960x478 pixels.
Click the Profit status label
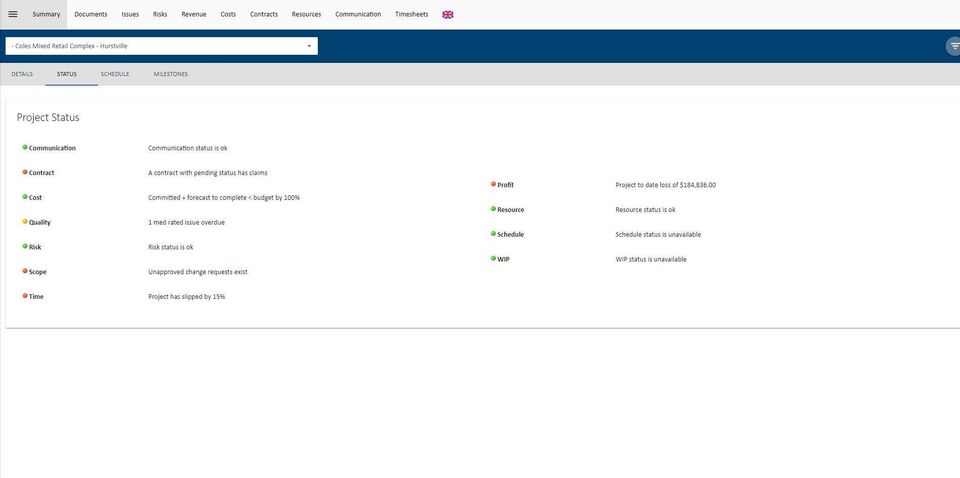(506, 185)
